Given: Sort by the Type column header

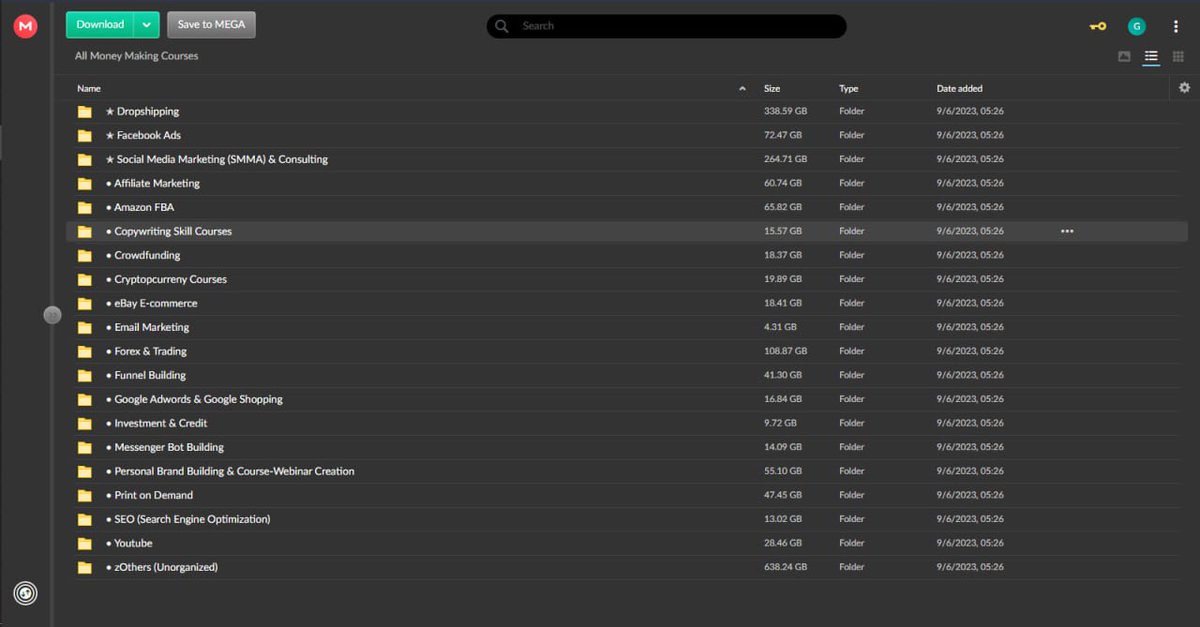Looking at the screenshot, I should pos(848,89).
